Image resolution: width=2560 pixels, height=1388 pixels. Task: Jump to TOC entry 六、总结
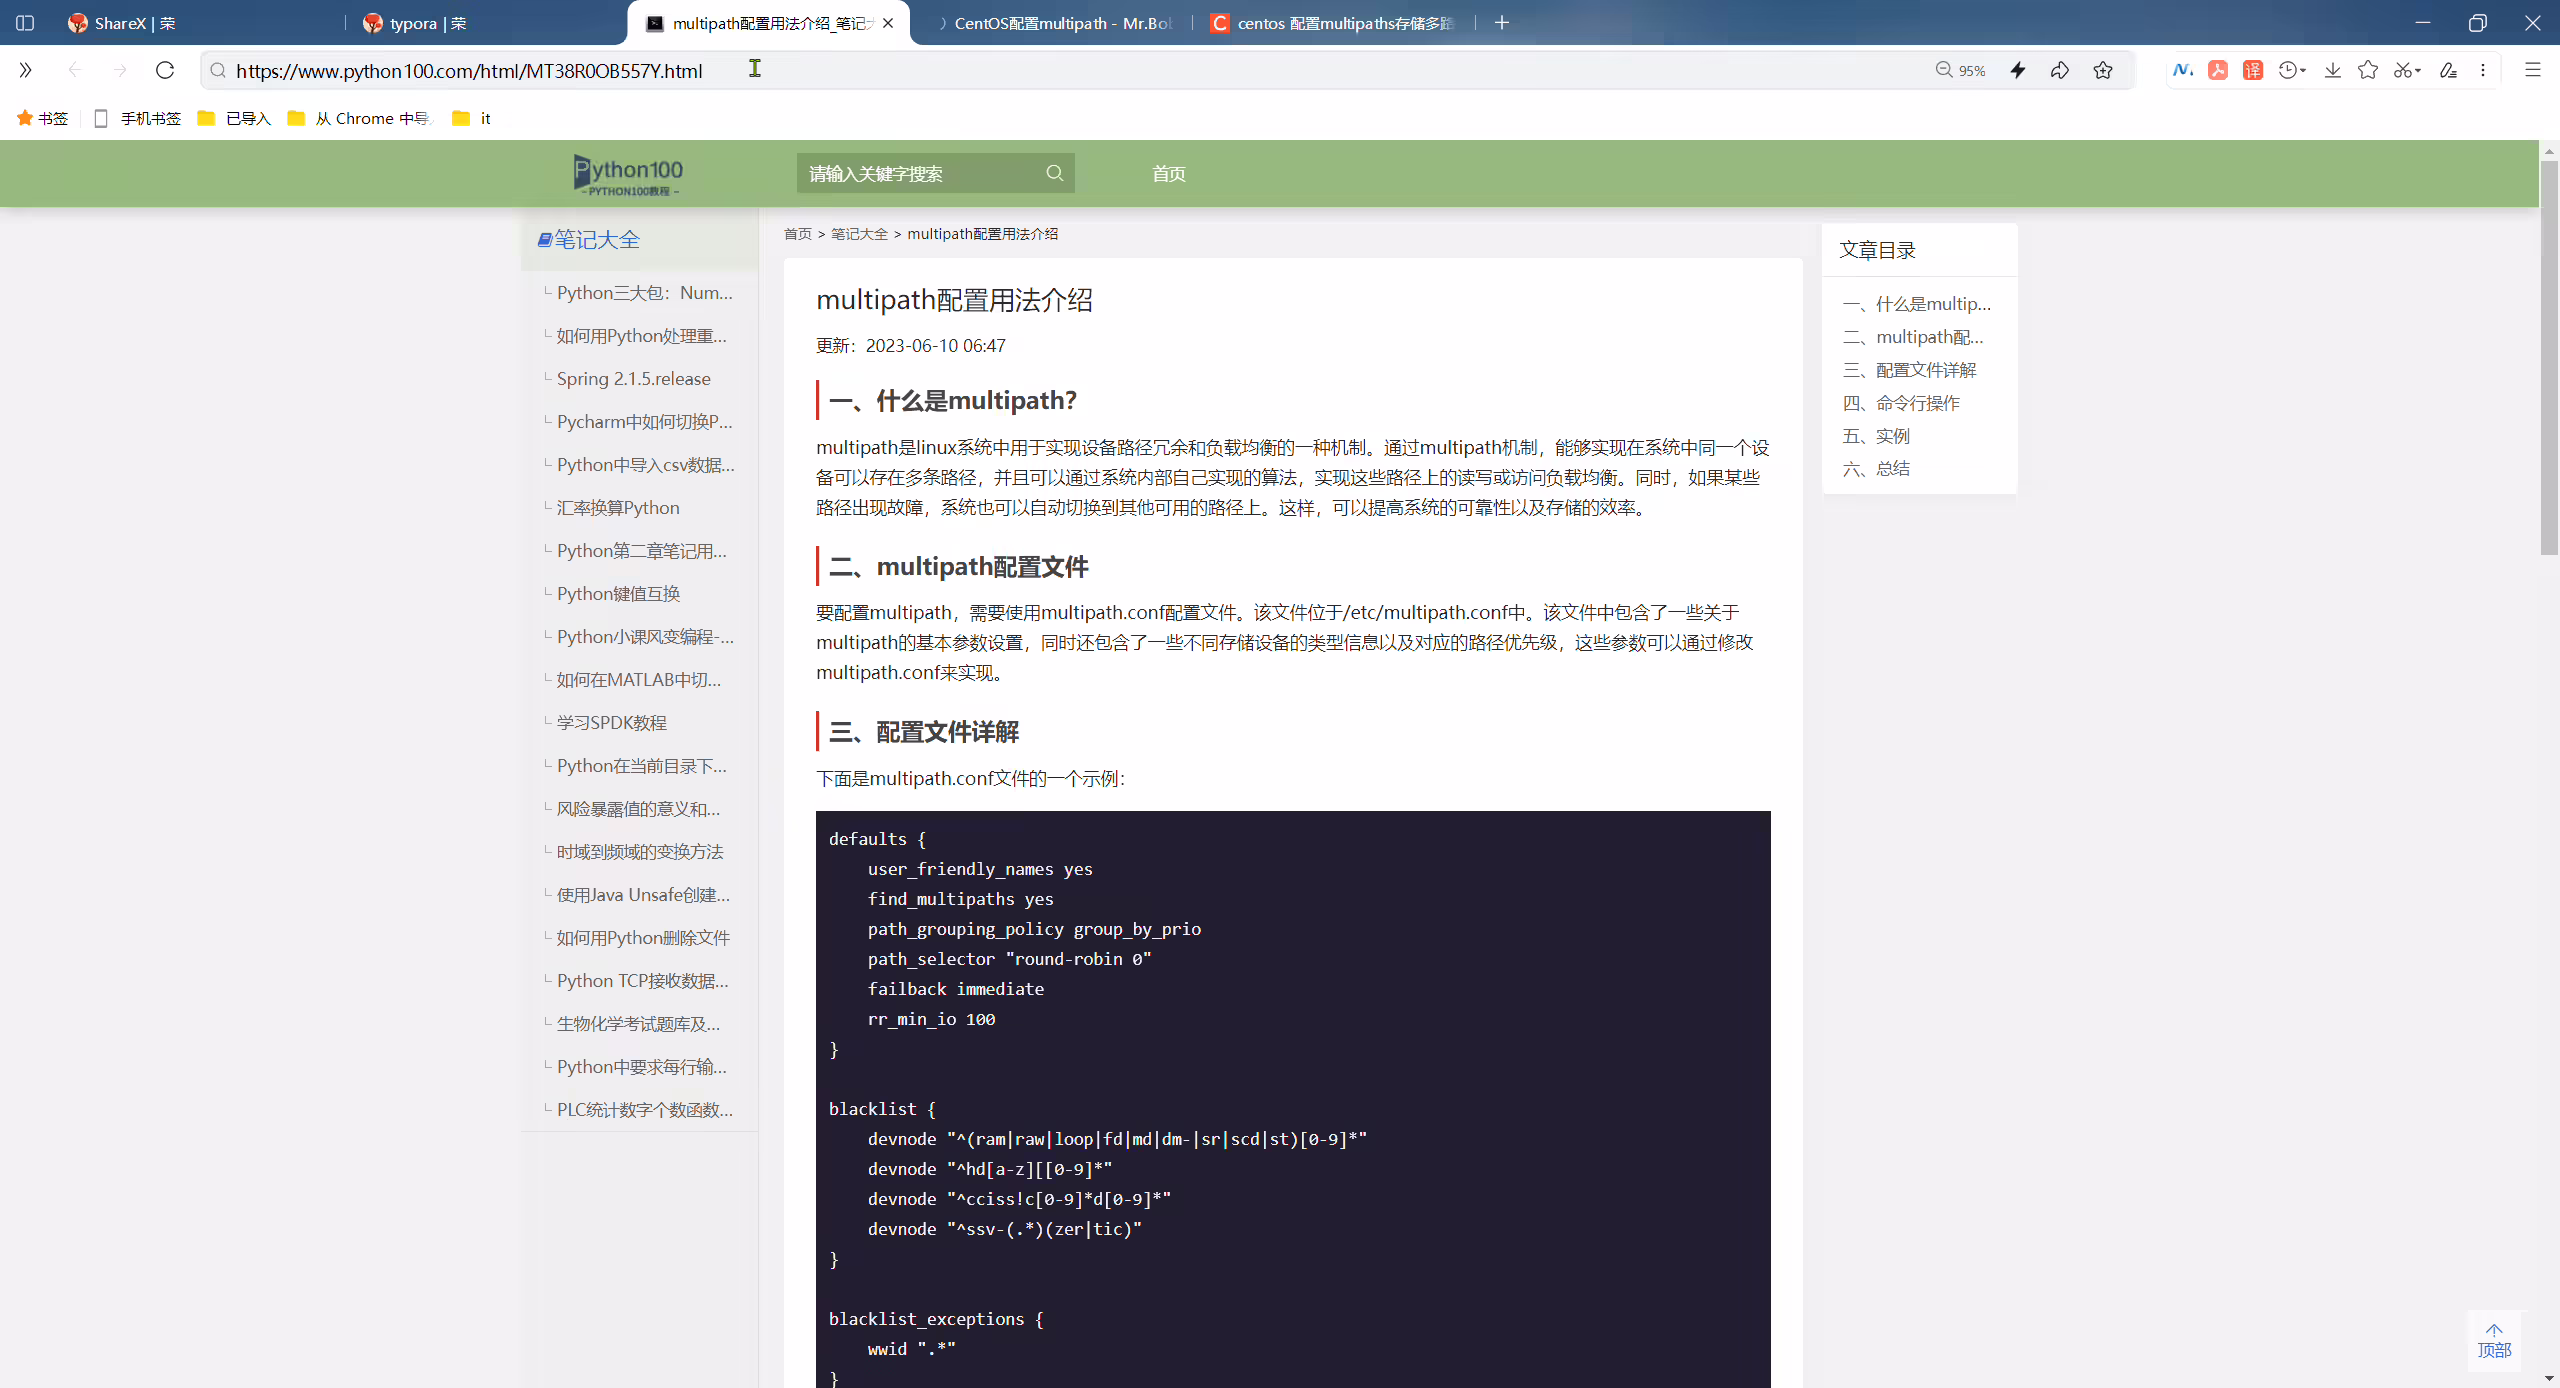point(1876,469)
